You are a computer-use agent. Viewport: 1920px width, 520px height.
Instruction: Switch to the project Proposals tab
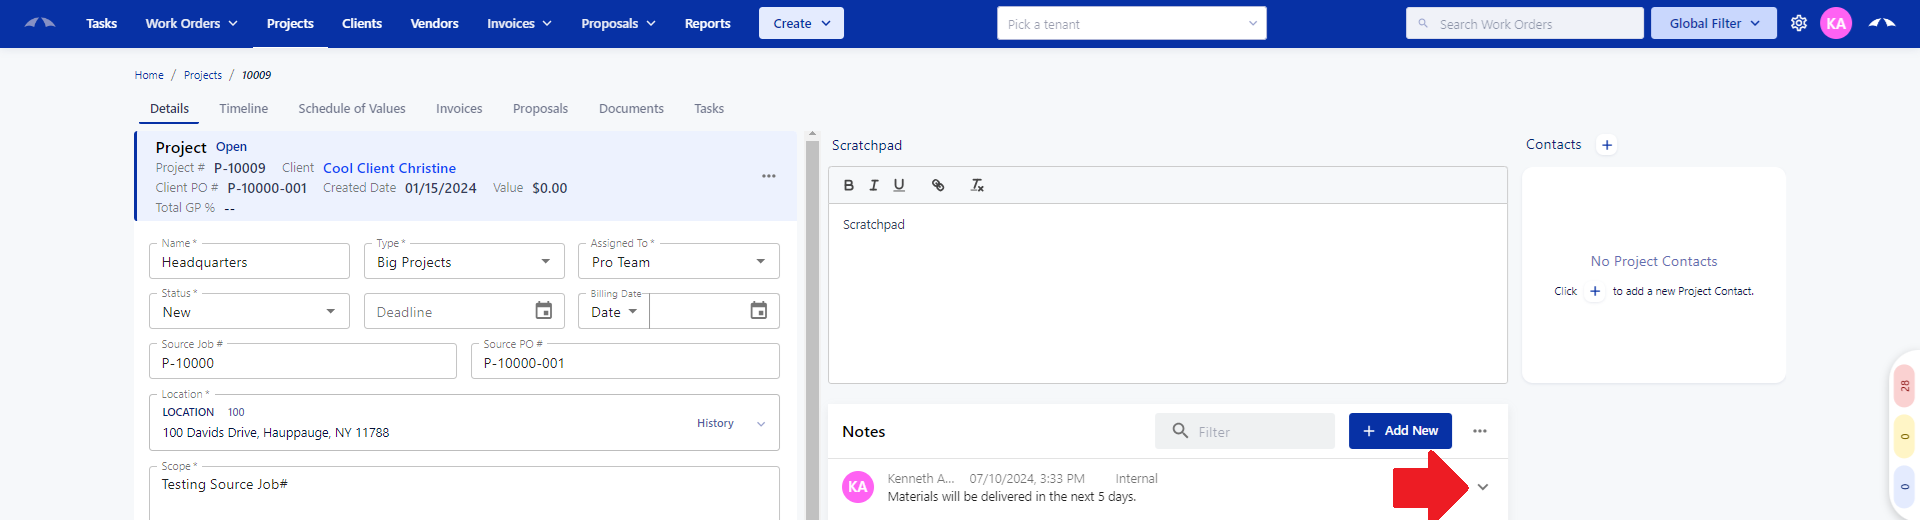(x=540, y=108)
